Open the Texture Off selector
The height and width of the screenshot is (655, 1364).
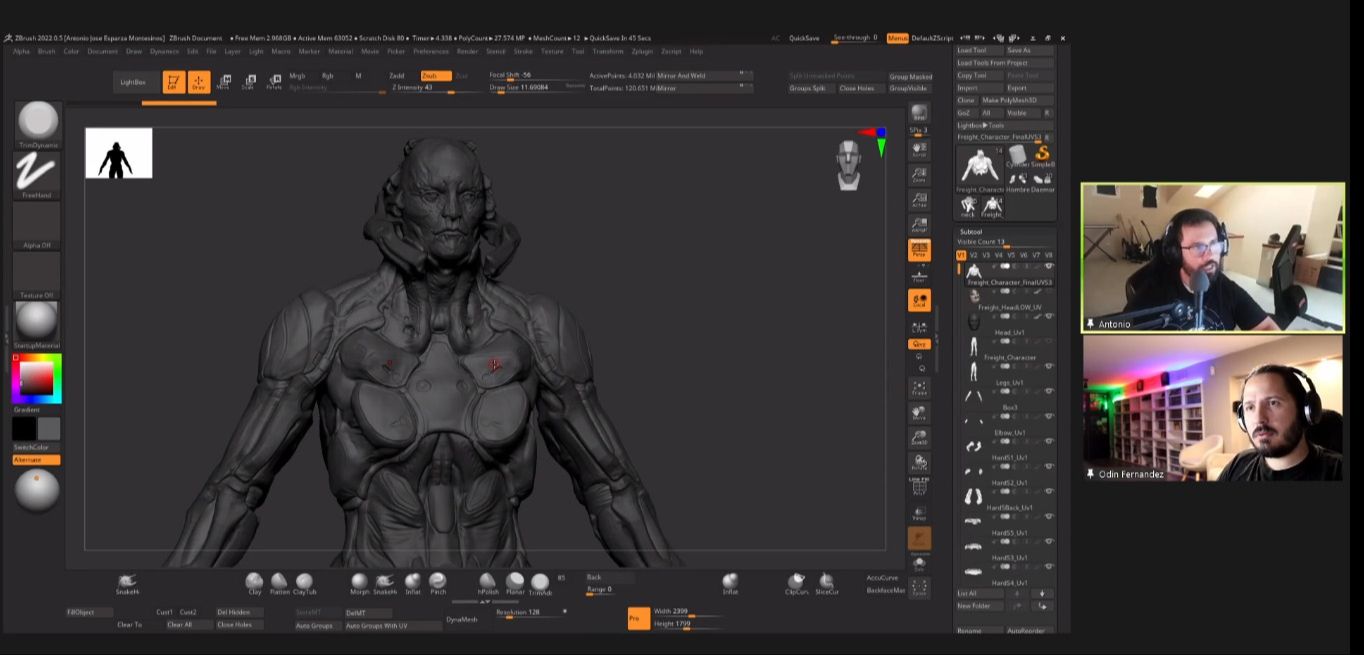(38, 275)
